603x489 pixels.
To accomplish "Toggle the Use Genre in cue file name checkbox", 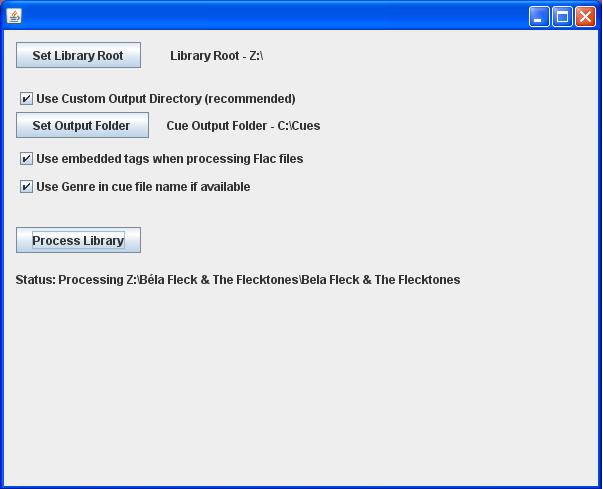I will pyautogui.click(x=26, y=187).
